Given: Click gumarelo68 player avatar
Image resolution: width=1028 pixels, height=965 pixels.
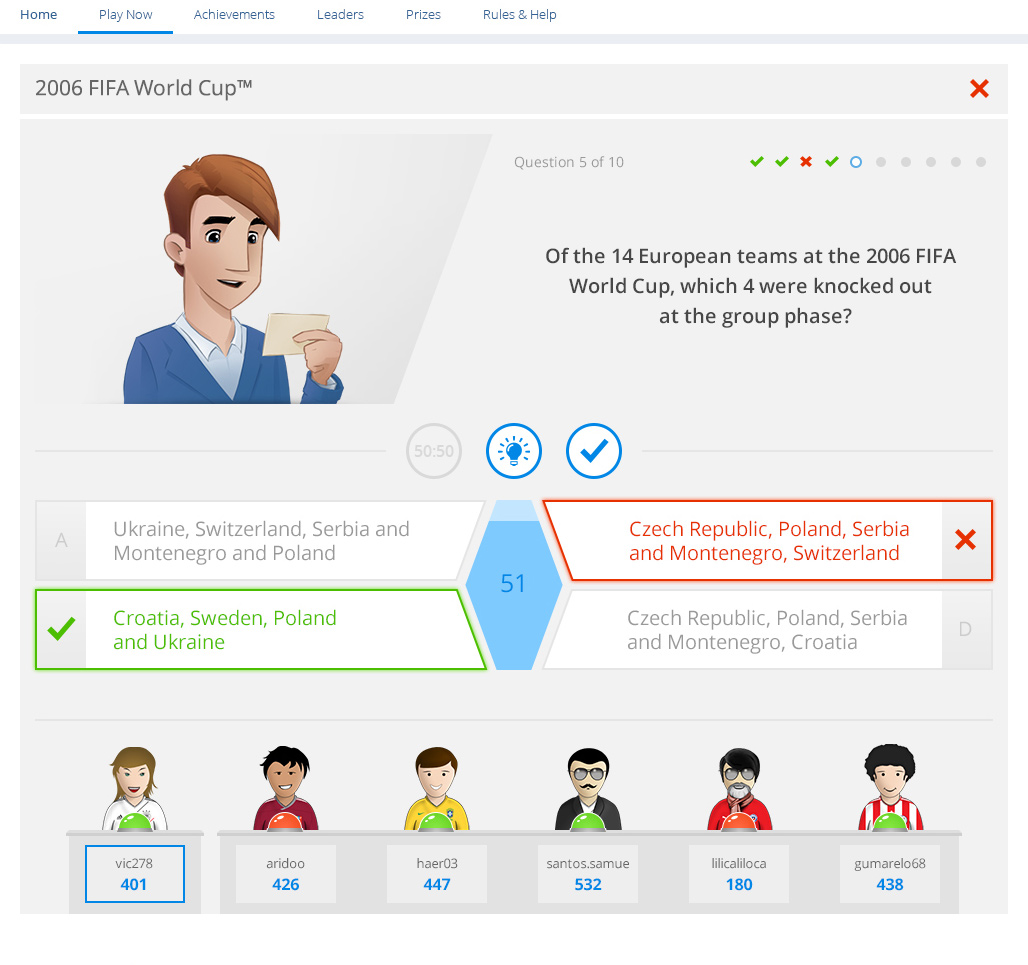Looking at the screenshot, I should tap(890, 787).
